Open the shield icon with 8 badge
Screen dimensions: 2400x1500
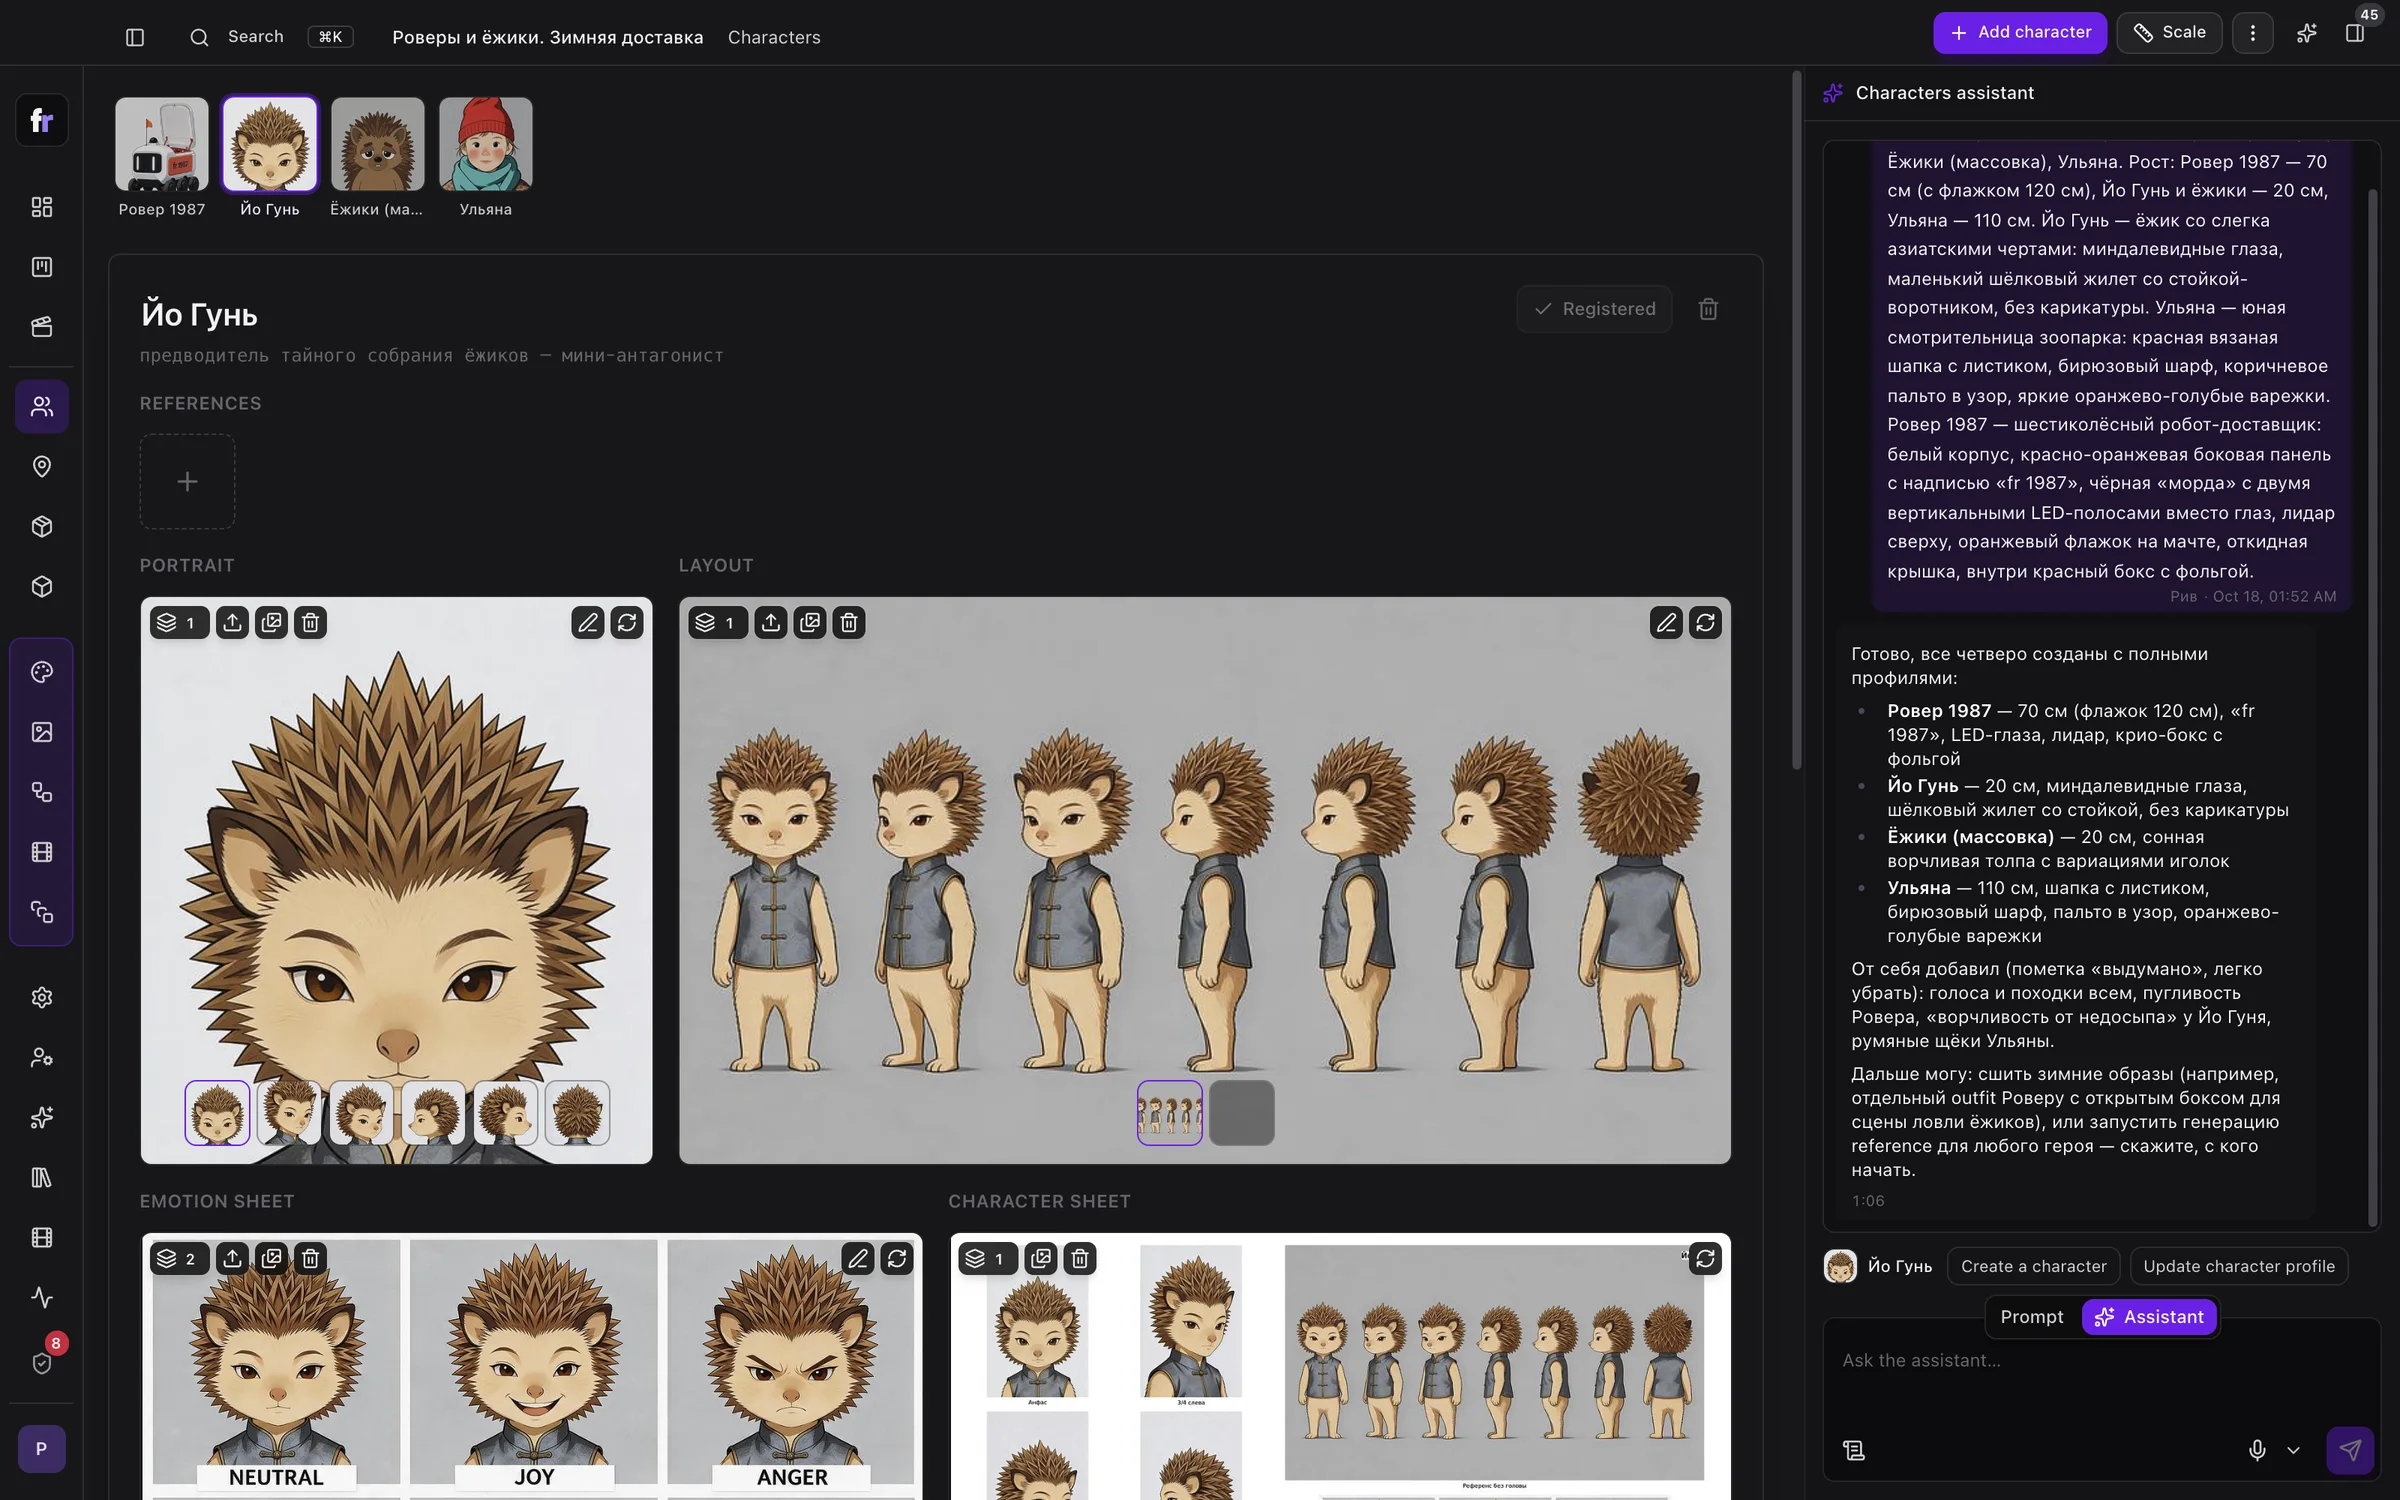pyautogui.click(x=42, y=1362)
